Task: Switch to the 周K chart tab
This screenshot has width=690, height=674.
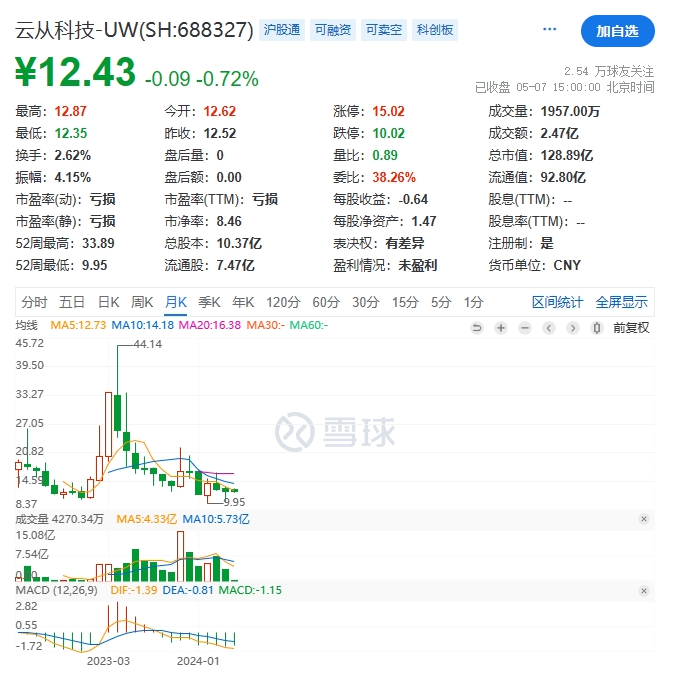Action: pos(142,302)
